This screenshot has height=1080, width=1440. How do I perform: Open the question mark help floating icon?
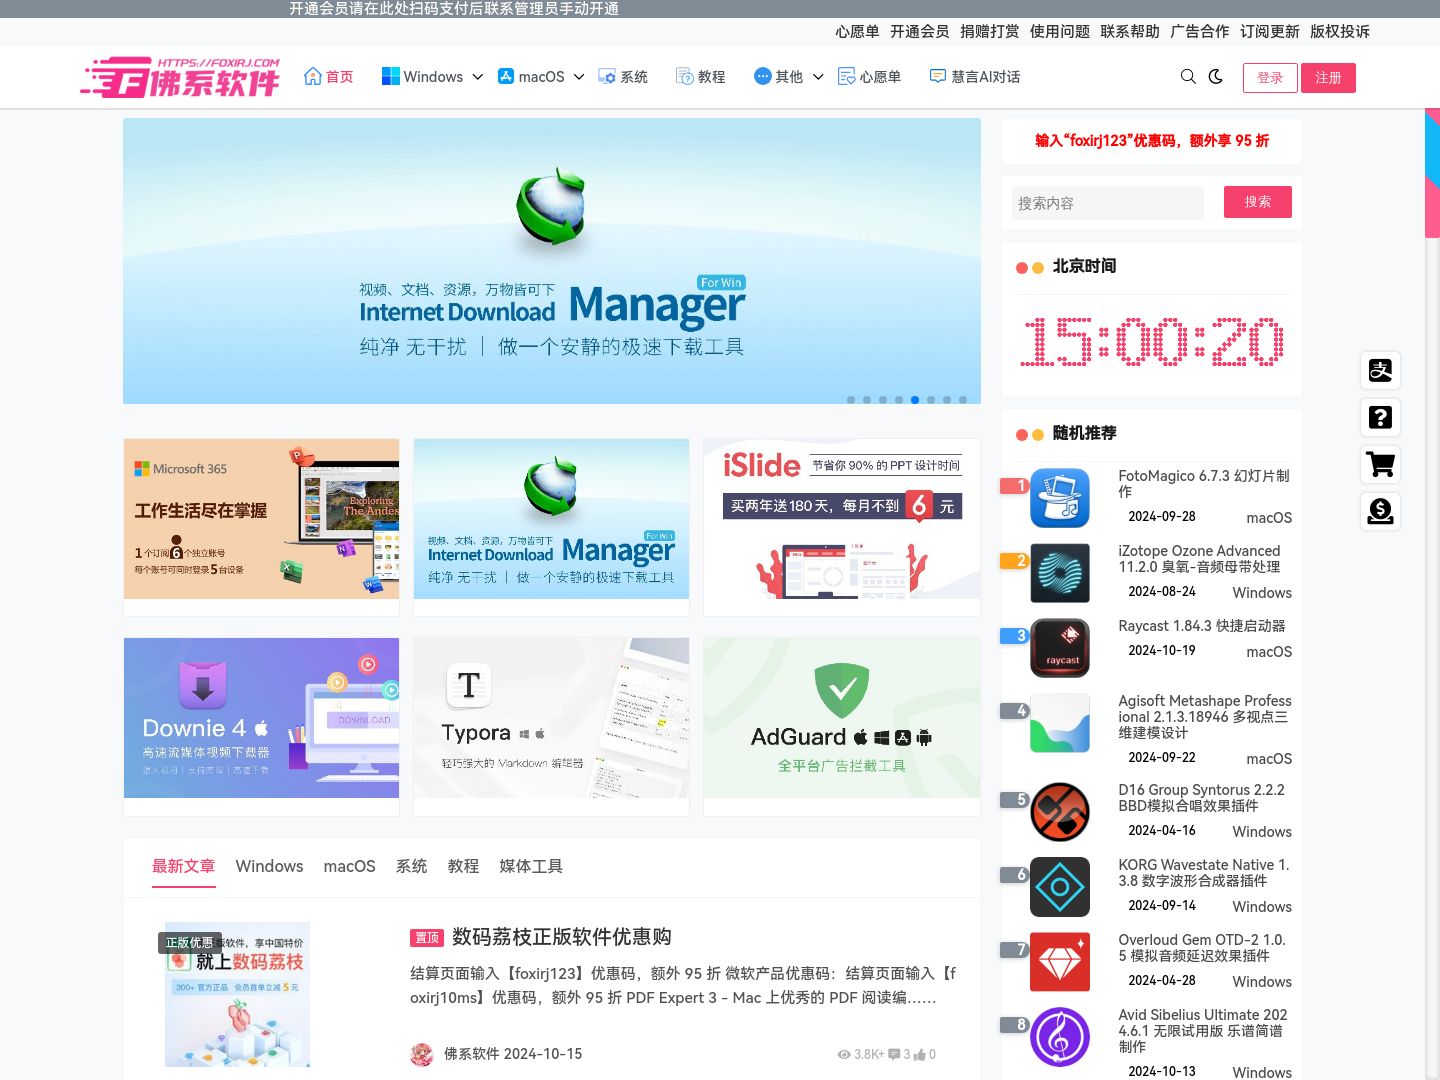coord(1380,418)
